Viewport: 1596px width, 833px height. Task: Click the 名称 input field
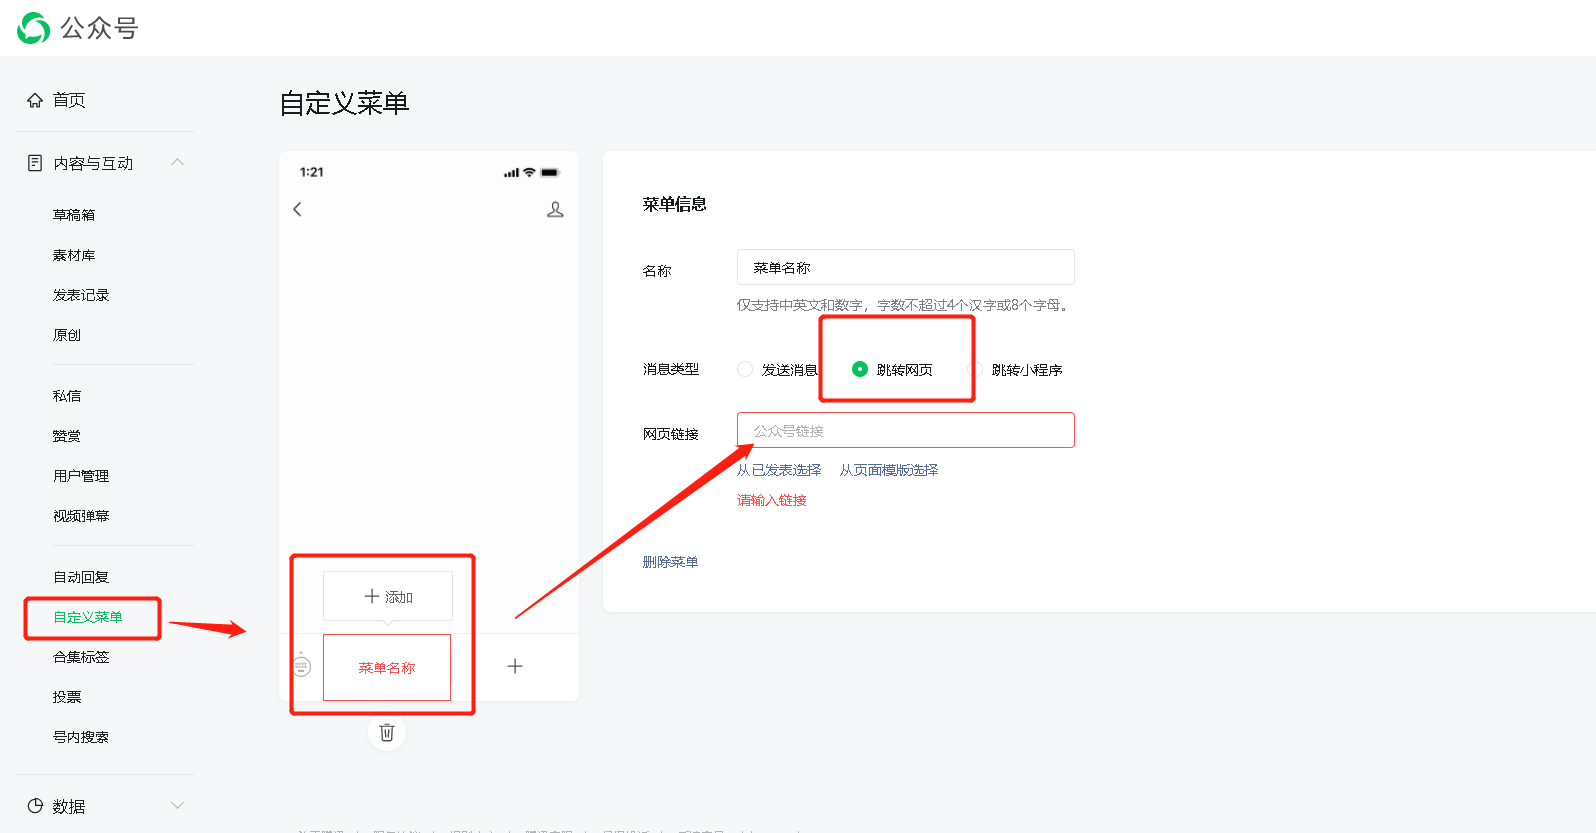(906, 267)
